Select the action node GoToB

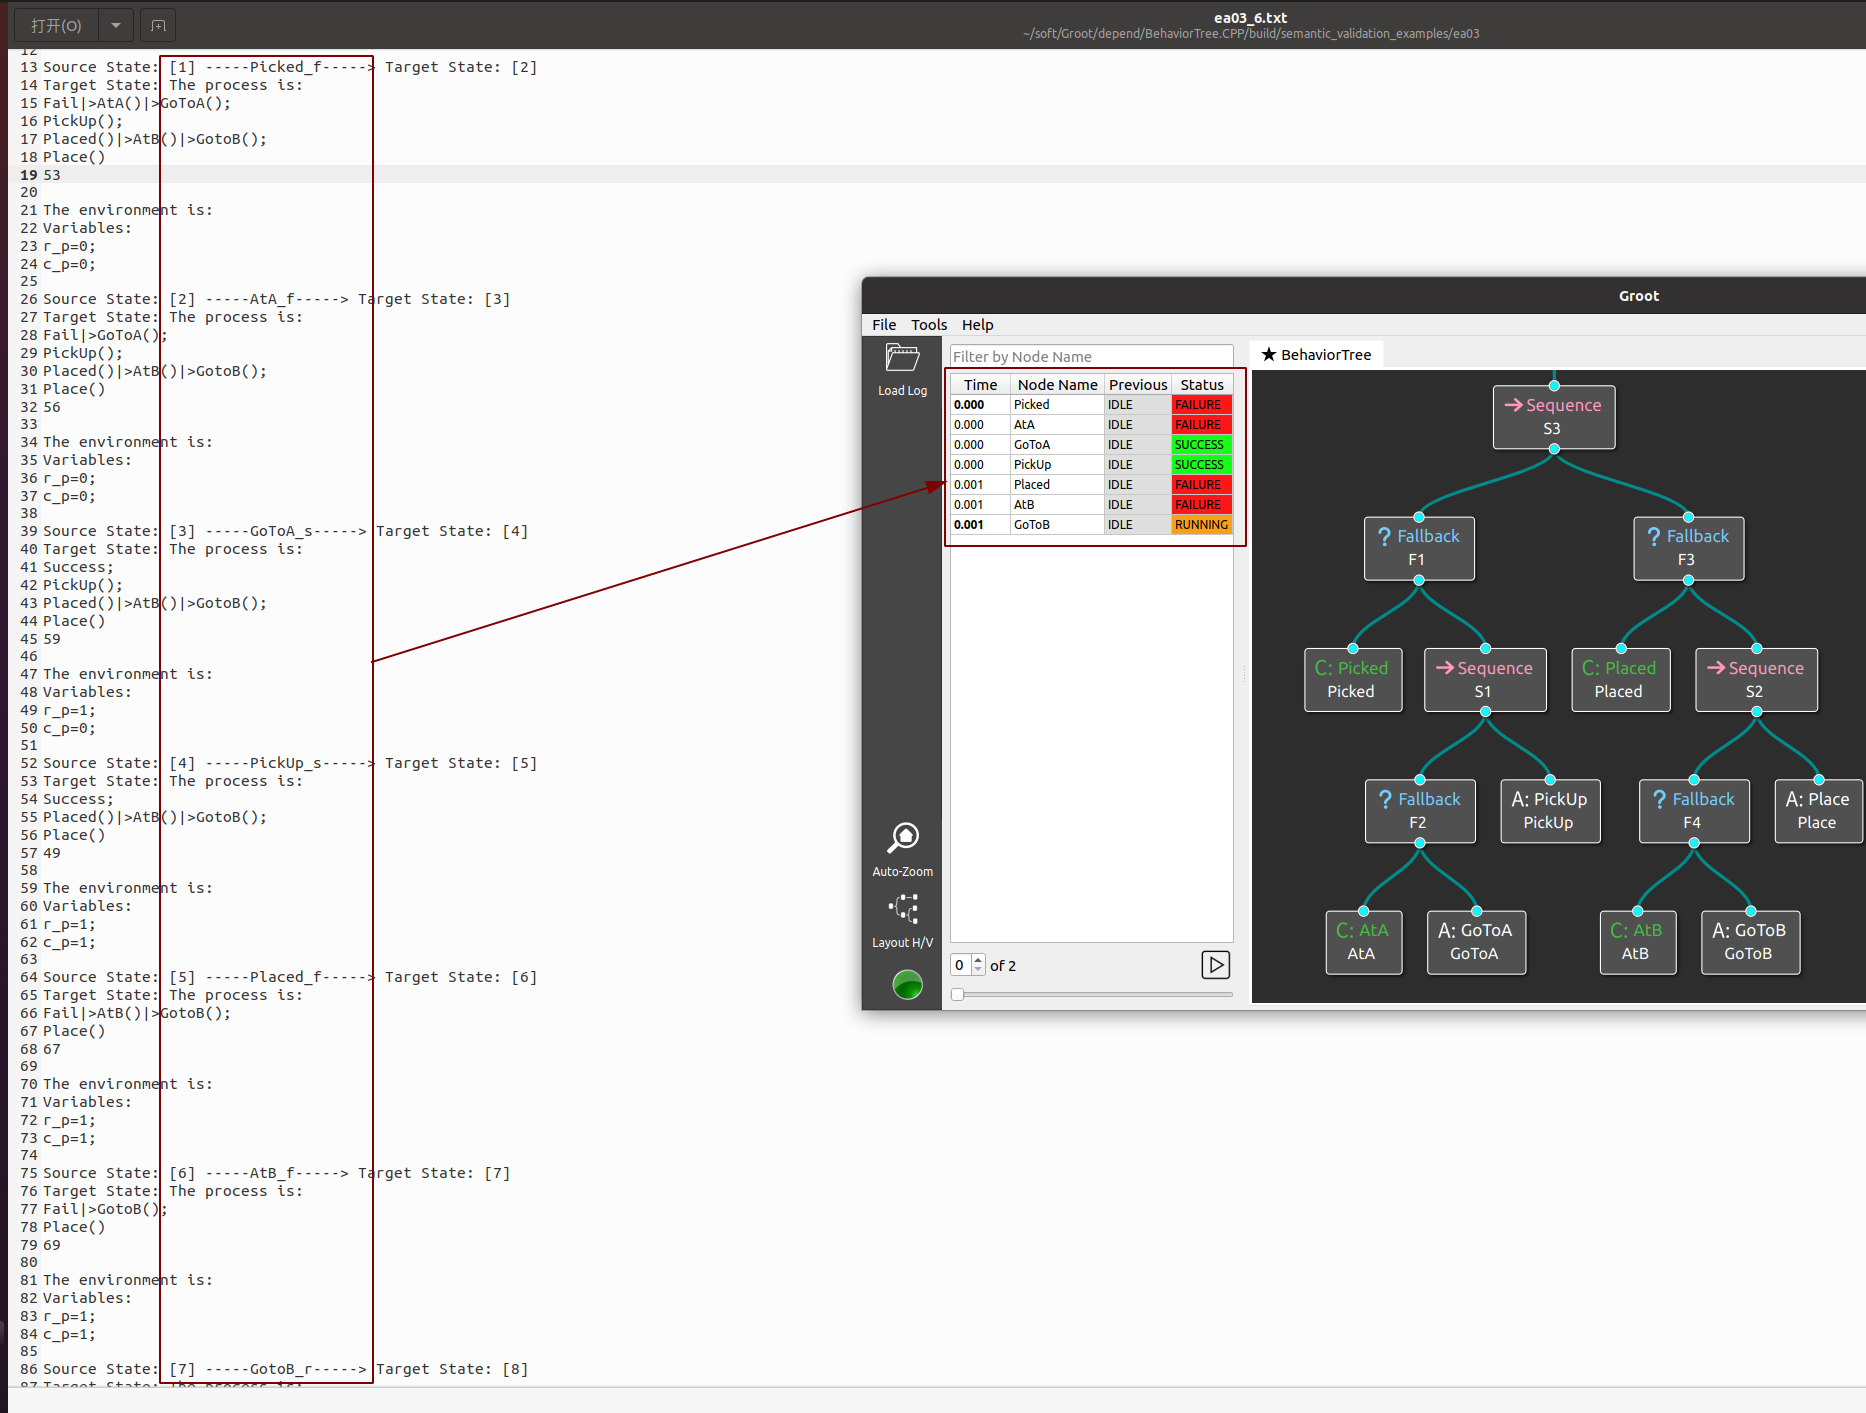point(1750,942)
